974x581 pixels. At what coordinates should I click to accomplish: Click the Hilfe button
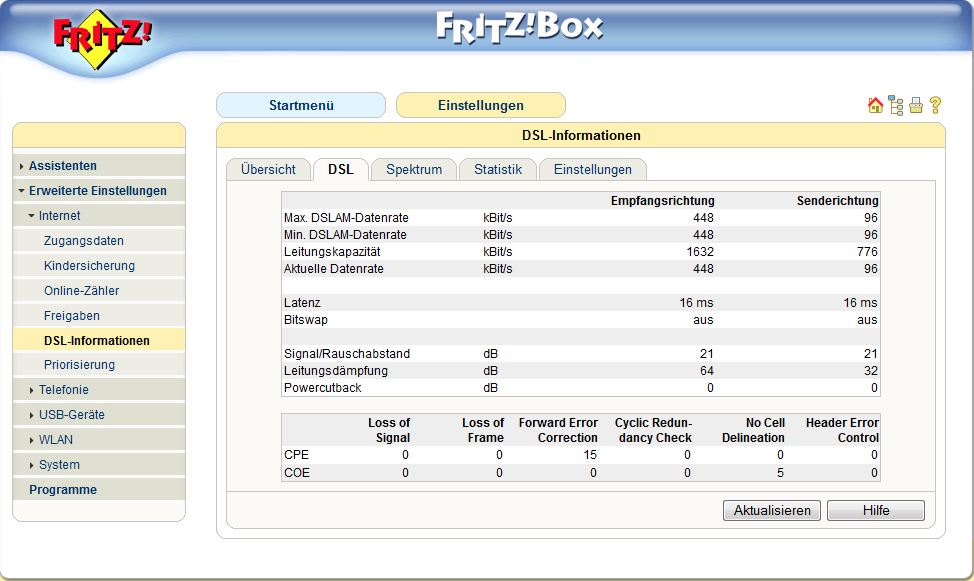[876, 511]
